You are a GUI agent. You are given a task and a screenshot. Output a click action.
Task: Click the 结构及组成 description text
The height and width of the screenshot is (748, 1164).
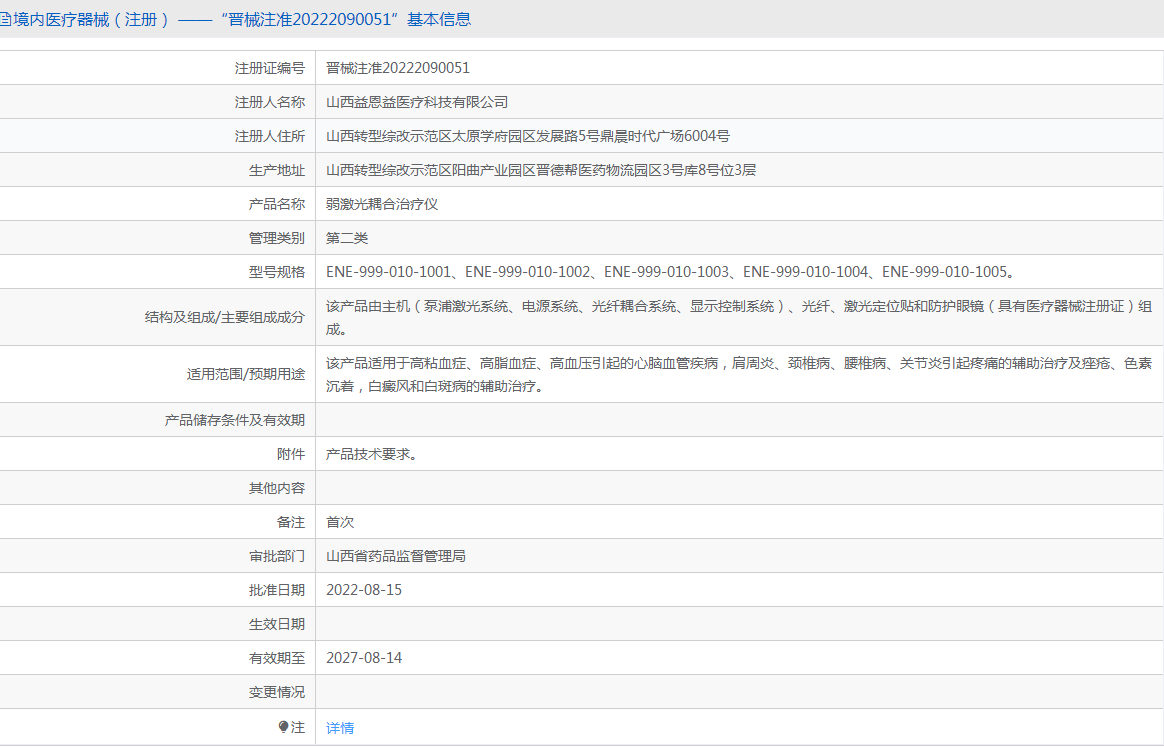tap(739, 318)
